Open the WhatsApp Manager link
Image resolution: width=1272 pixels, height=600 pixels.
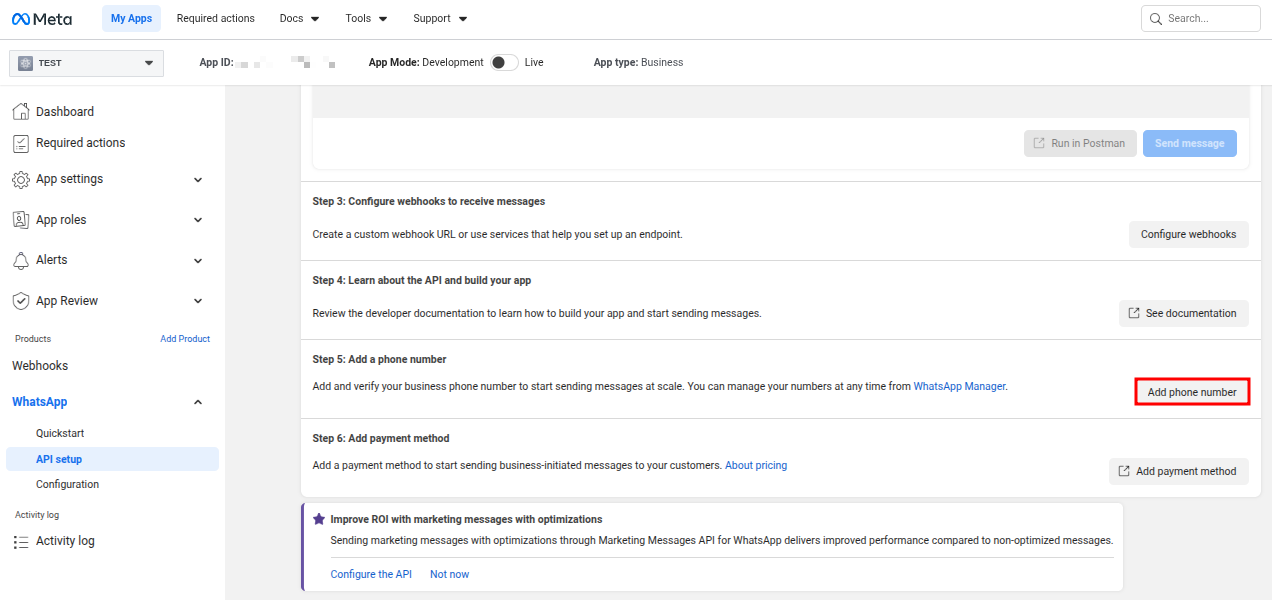coord(959,386)
